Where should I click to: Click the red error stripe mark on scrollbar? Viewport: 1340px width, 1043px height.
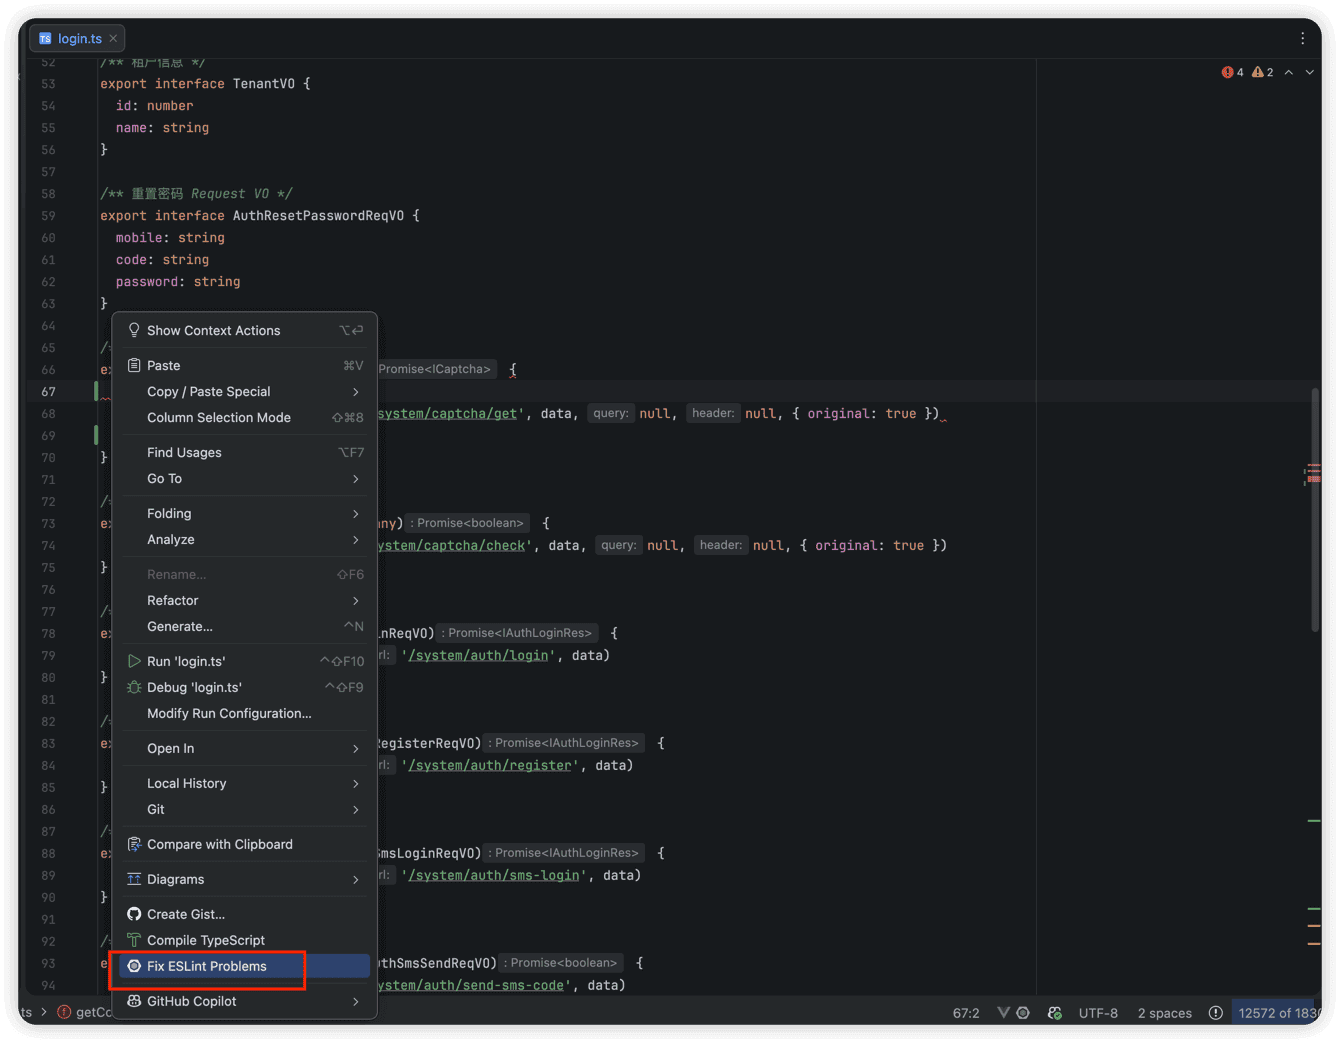click(x=1313, y=478)
